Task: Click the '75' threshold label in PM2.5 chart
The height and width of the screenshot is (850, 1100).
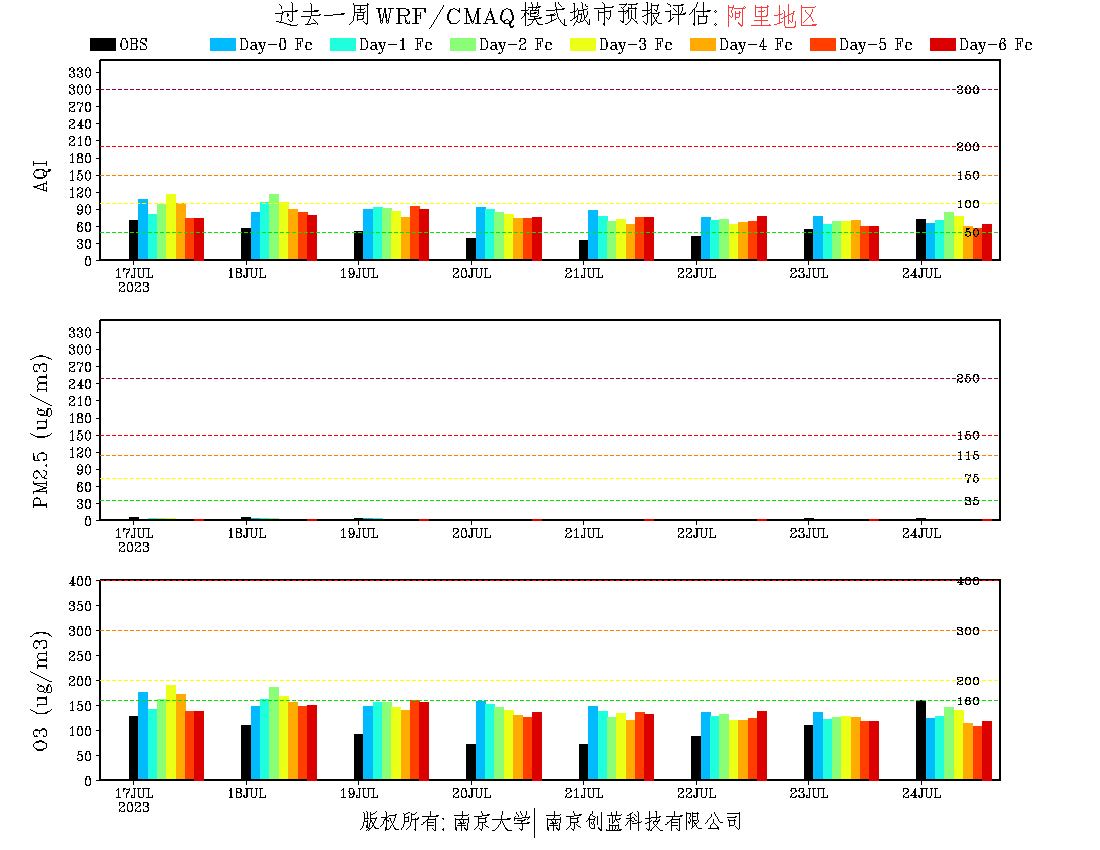Action: coord(972,478)
